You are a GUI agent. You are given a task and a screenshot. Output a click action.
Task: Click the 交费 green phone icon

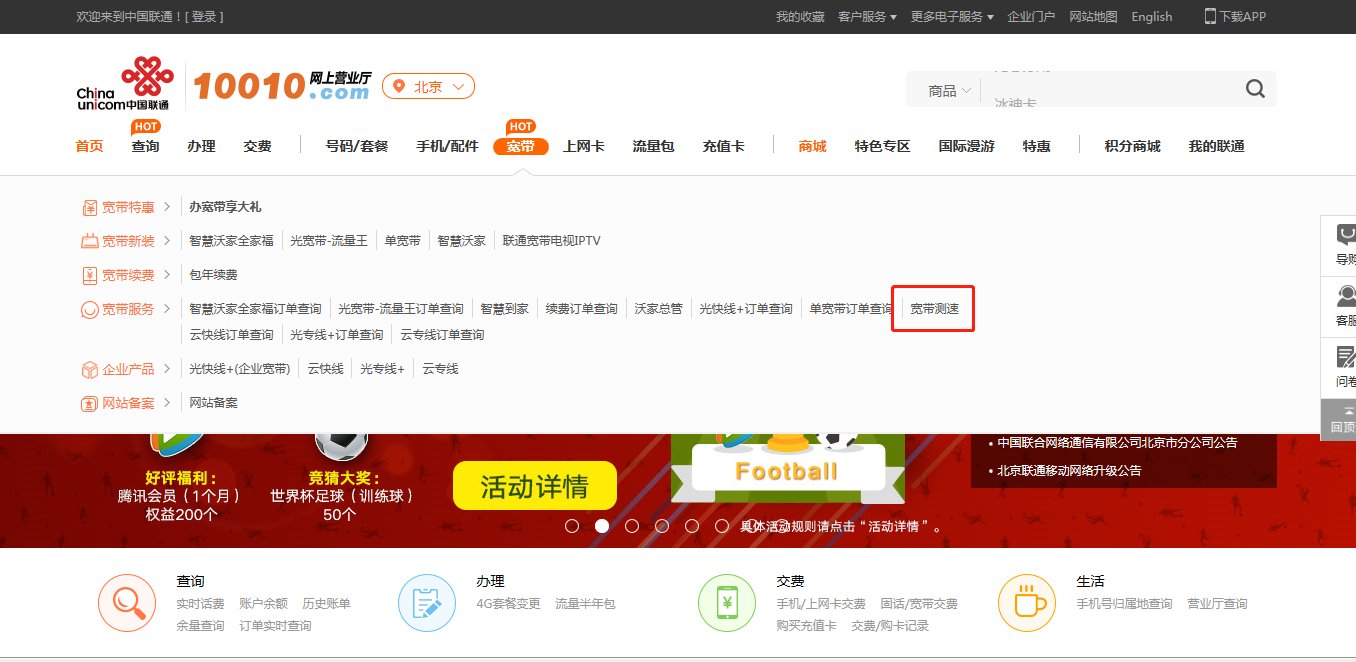click(727, 602)
